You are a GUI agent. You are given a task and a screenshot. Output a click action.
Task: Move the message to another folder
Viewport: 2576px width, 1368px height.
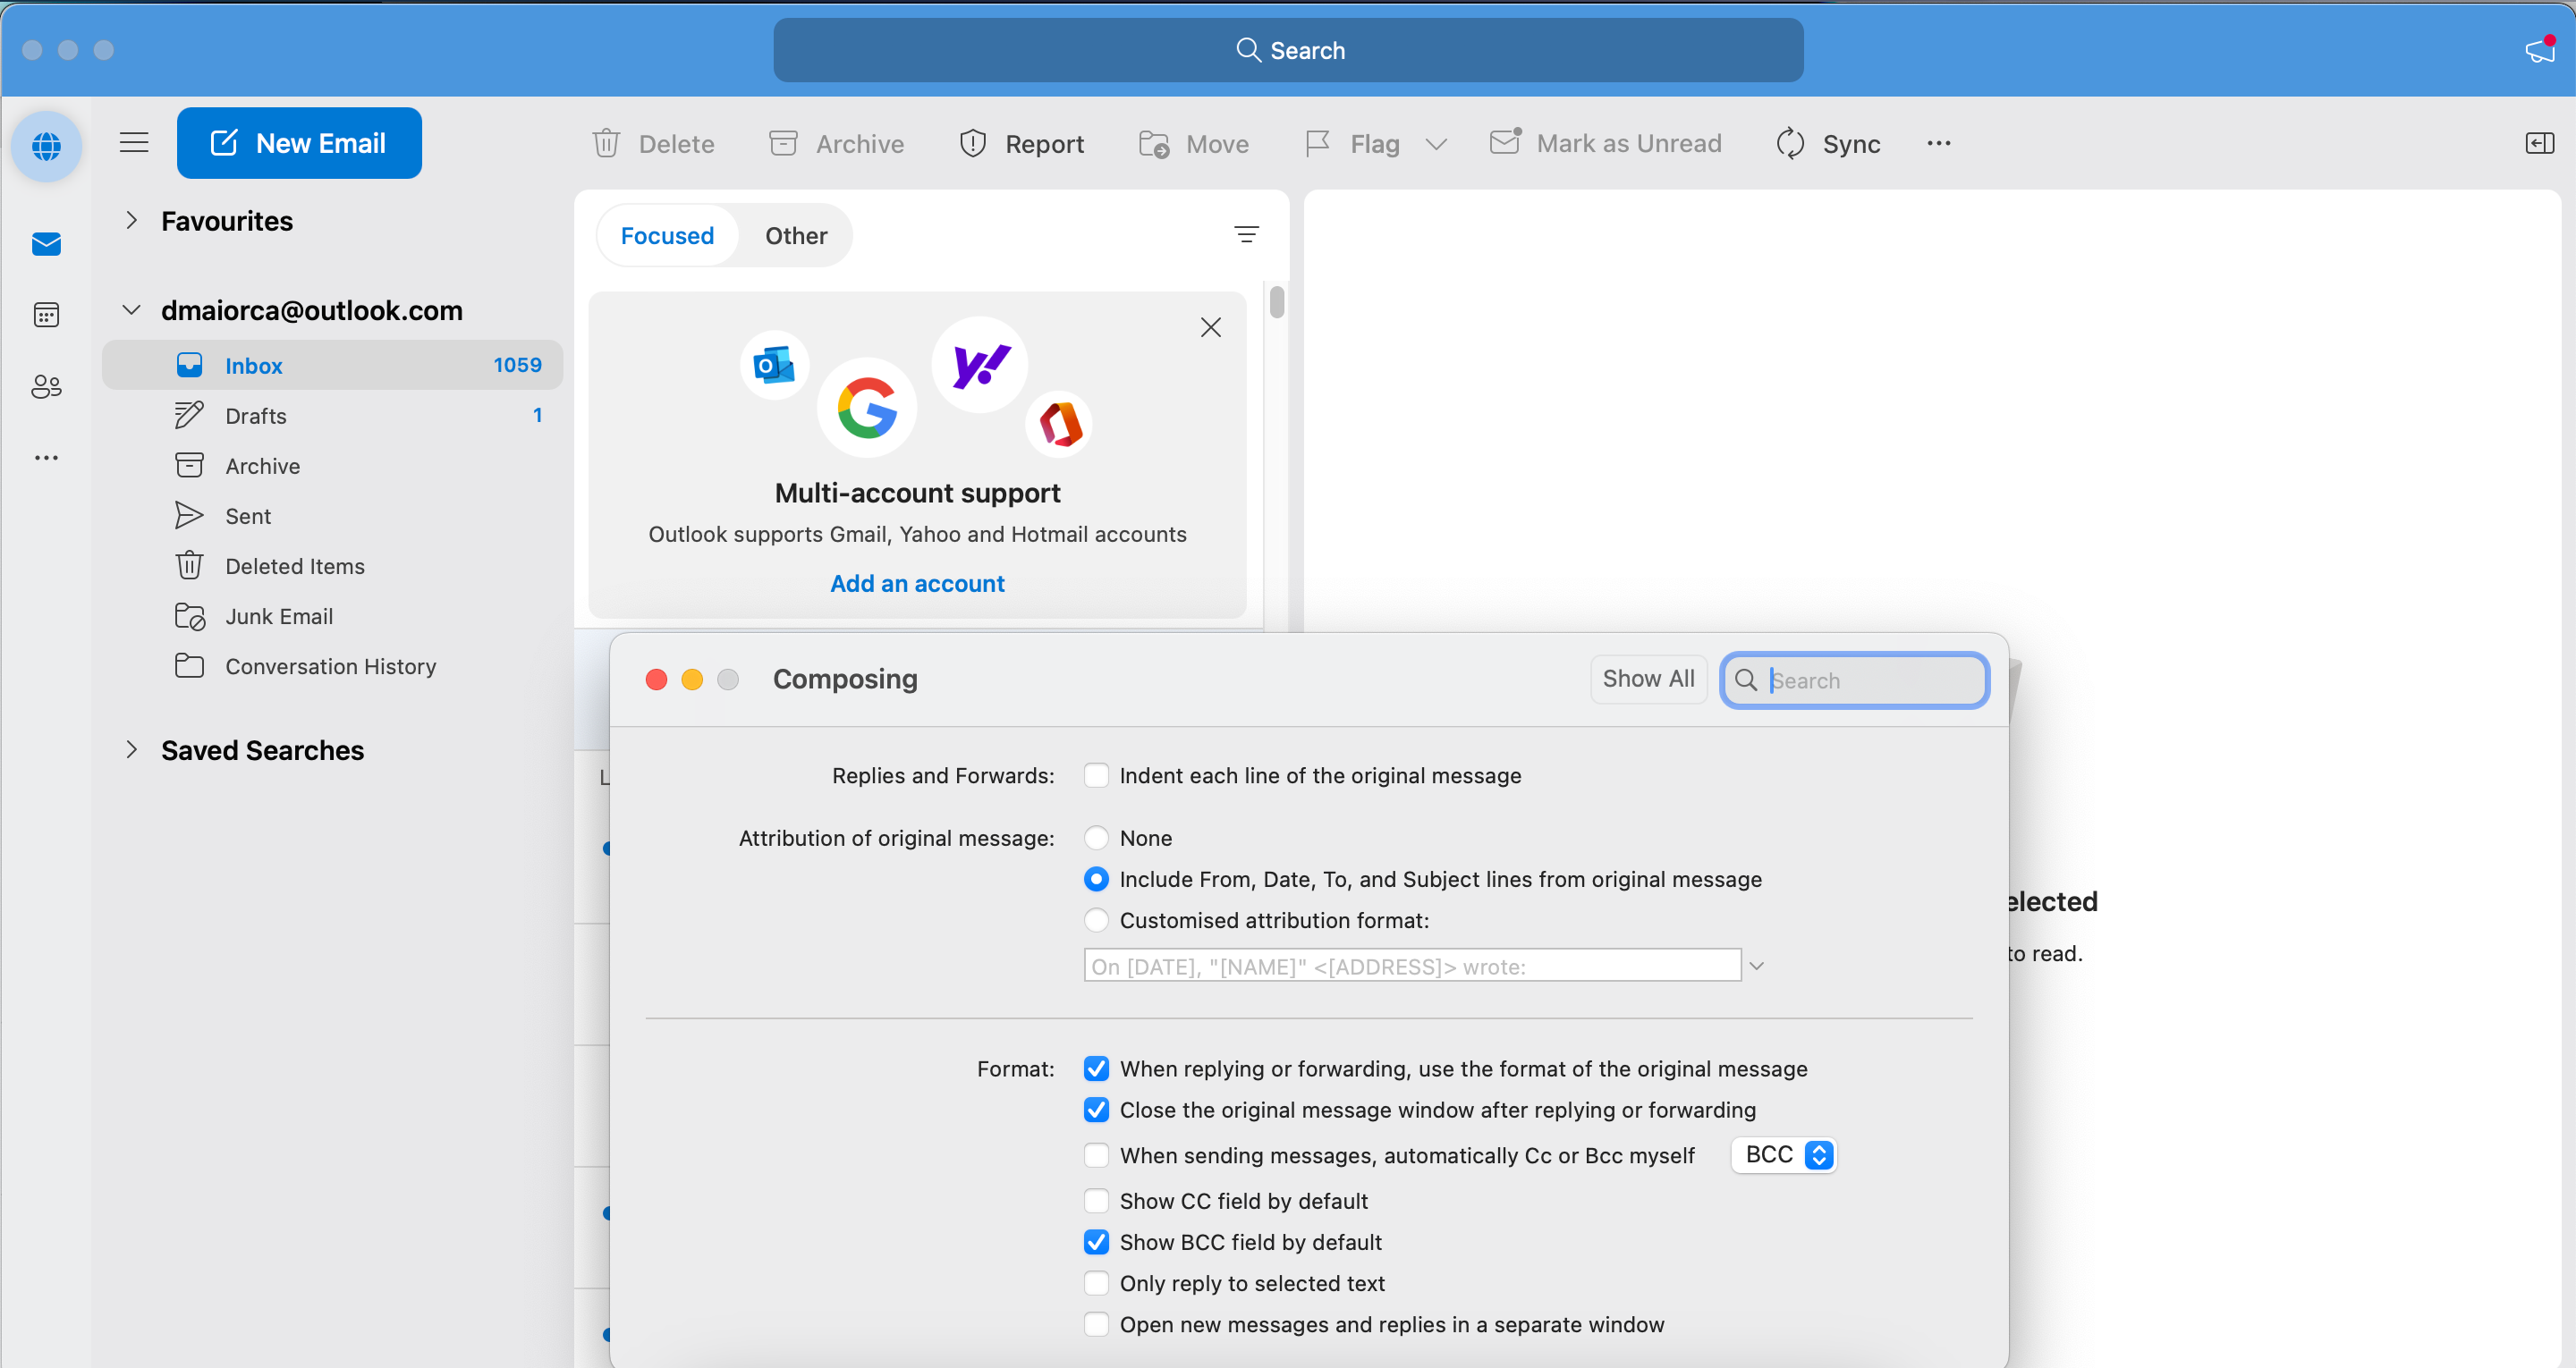(1193, 143)
